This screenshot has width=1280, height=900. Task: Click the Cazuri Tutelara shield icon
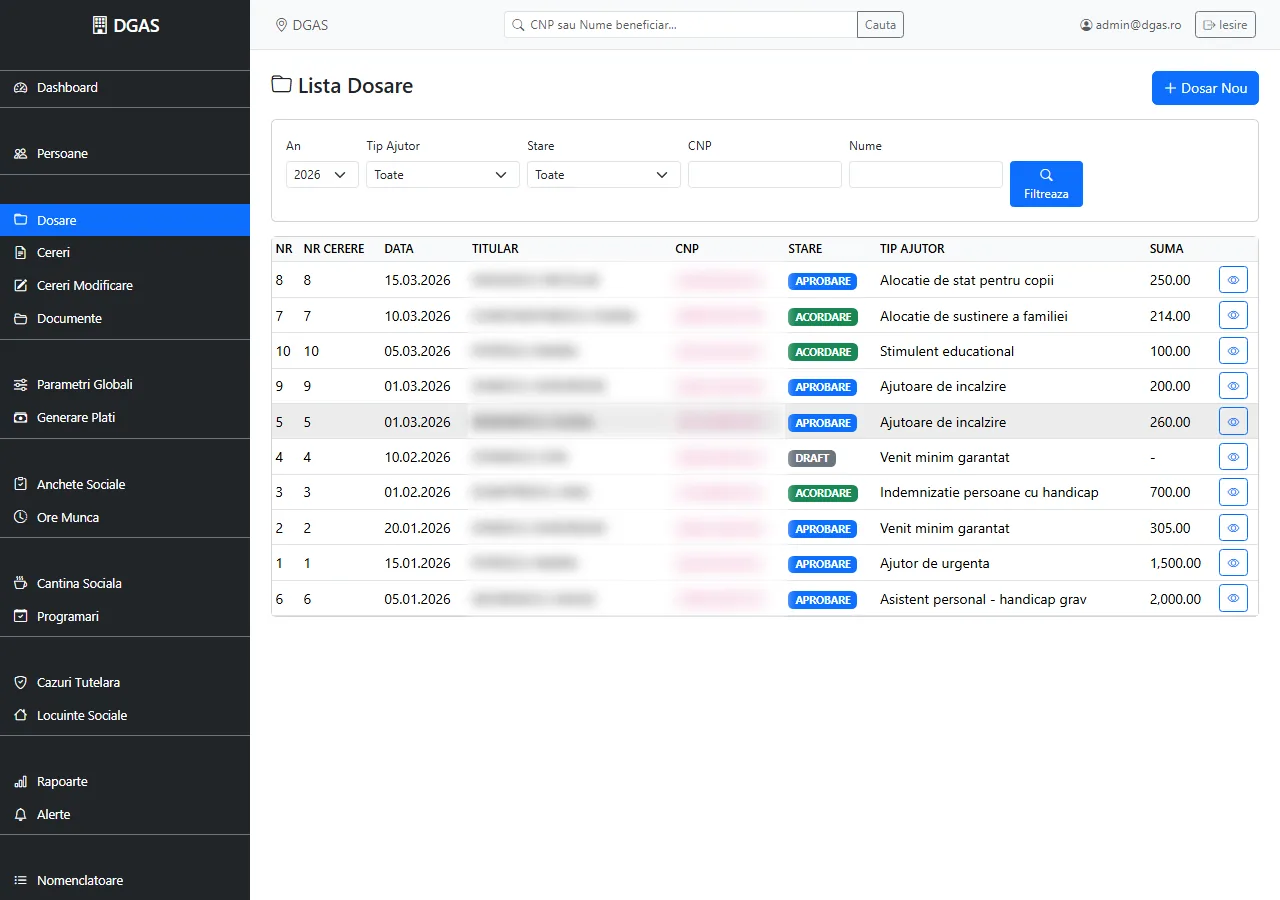tap(20, 683)
